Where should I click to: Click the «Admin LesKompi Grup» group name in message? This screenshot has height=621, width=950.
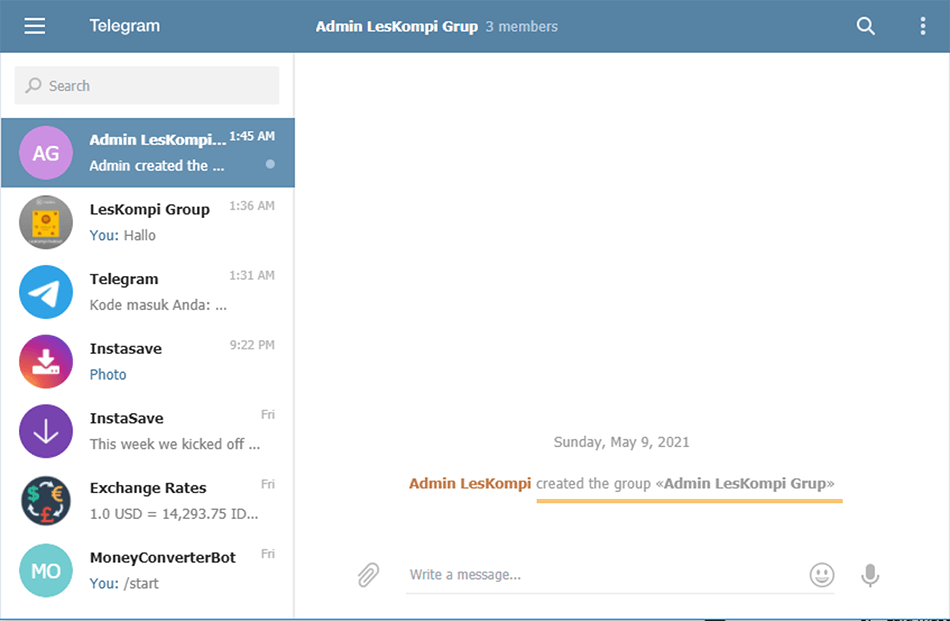(x=745, y=483)
